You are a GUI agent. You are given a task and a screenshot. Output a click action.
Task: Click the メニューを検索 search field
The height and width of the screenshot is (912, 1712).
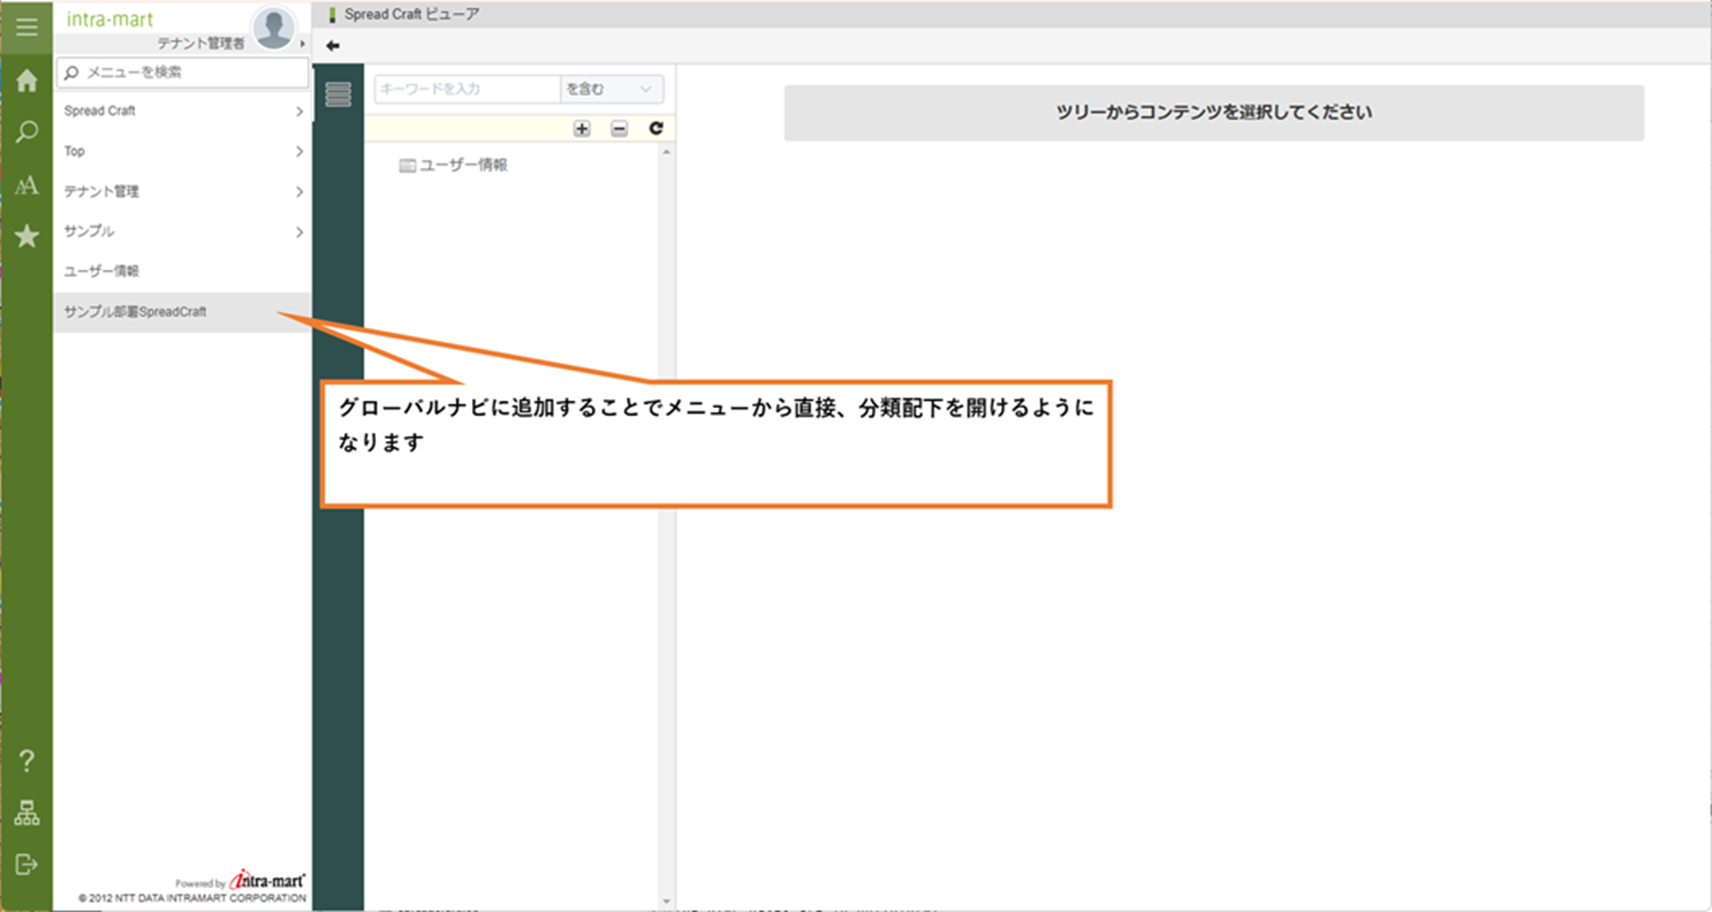point(190,72)
